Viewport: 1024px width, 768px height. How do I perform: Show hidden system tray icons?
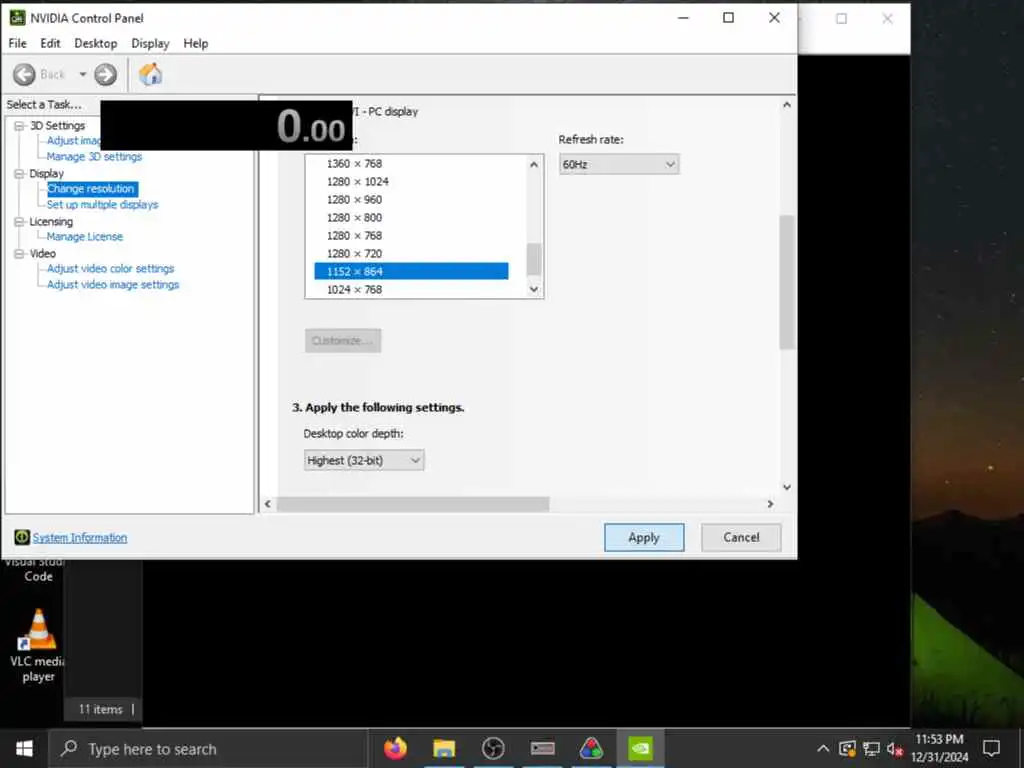824,748
